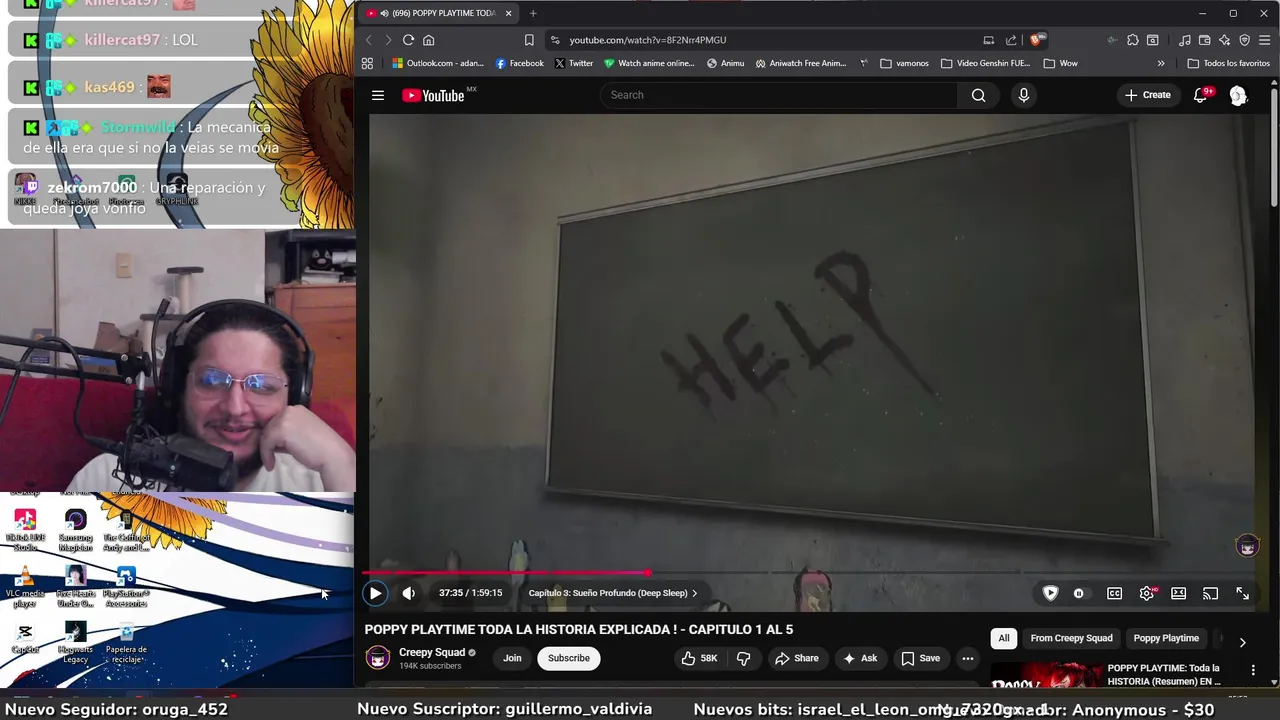Open the music note playlist icon in the toolbar

click(x=1185, y=40)
